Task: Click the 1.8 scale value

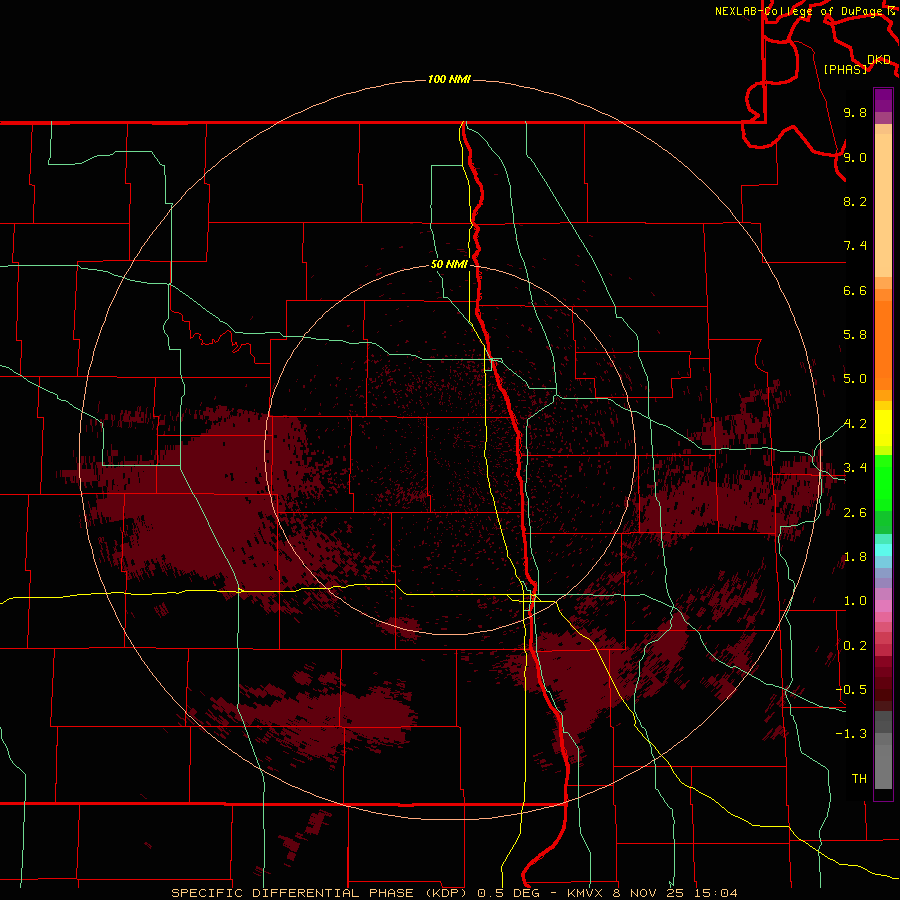Action: point(855,557)
